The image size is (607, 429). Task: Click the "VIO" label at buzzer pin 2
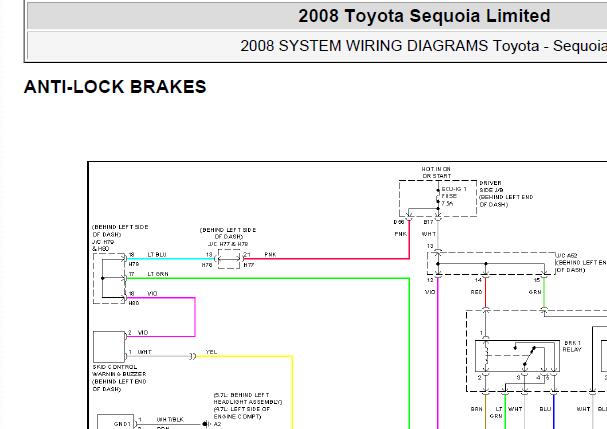(143, 333)
